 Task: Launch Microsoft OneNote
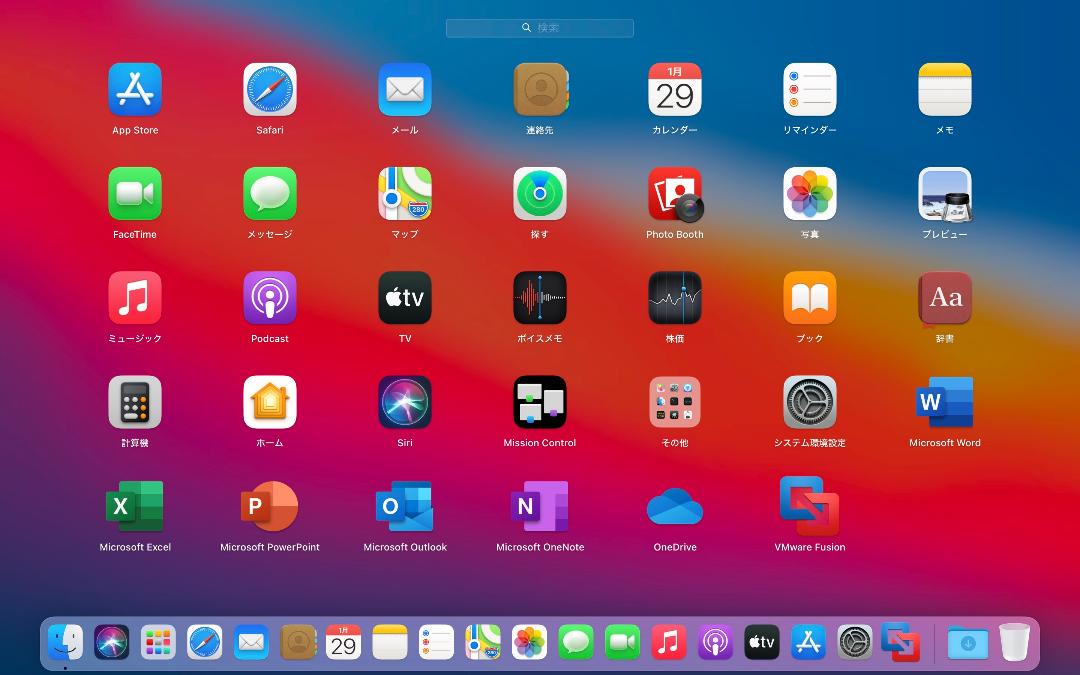pos(540,506)
